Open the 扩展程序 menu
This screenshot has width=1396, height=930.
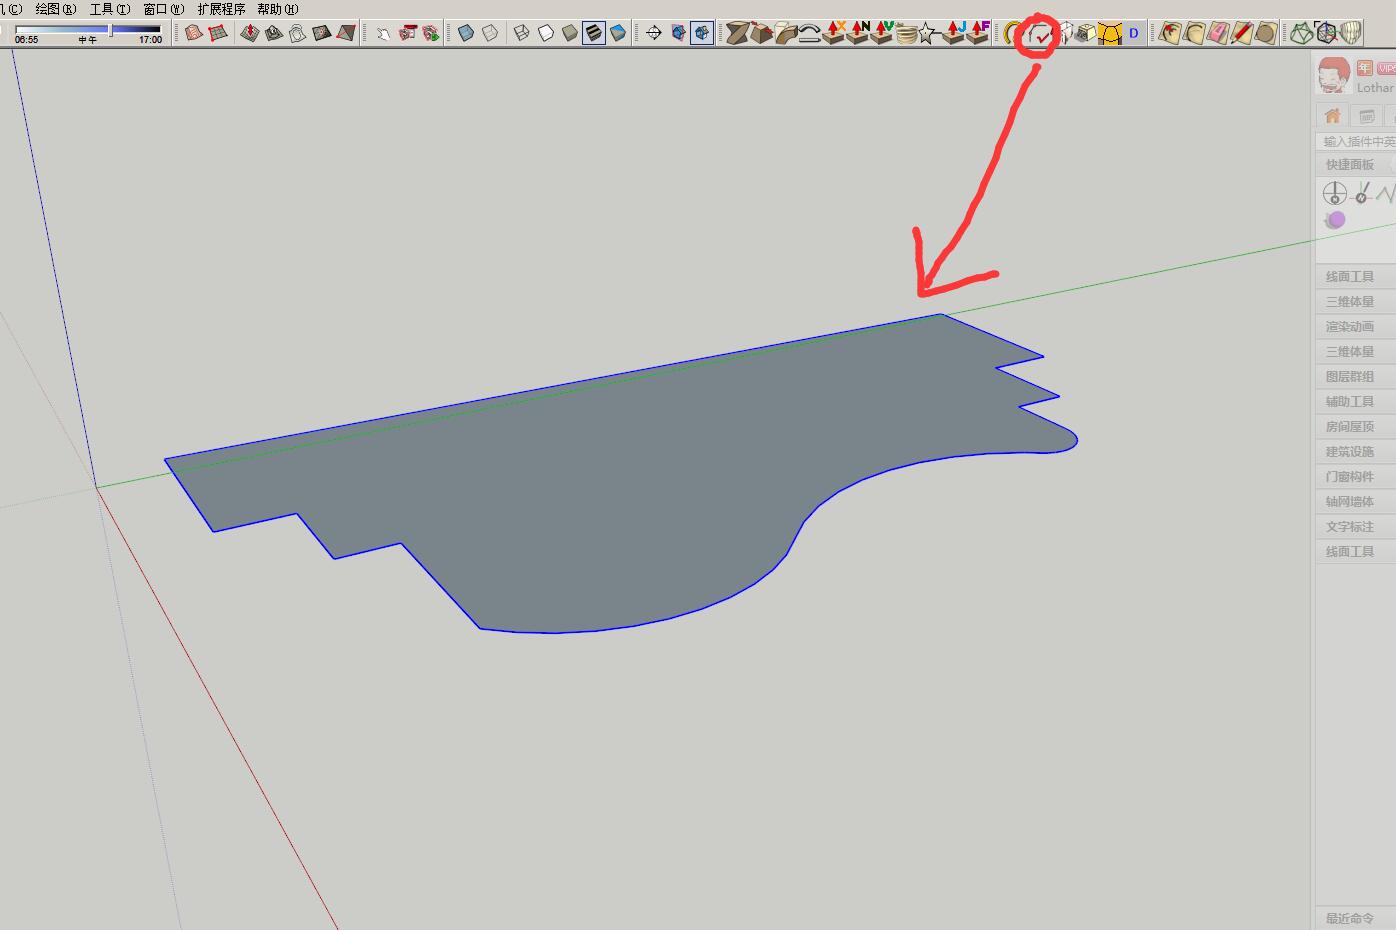(221, 9)
